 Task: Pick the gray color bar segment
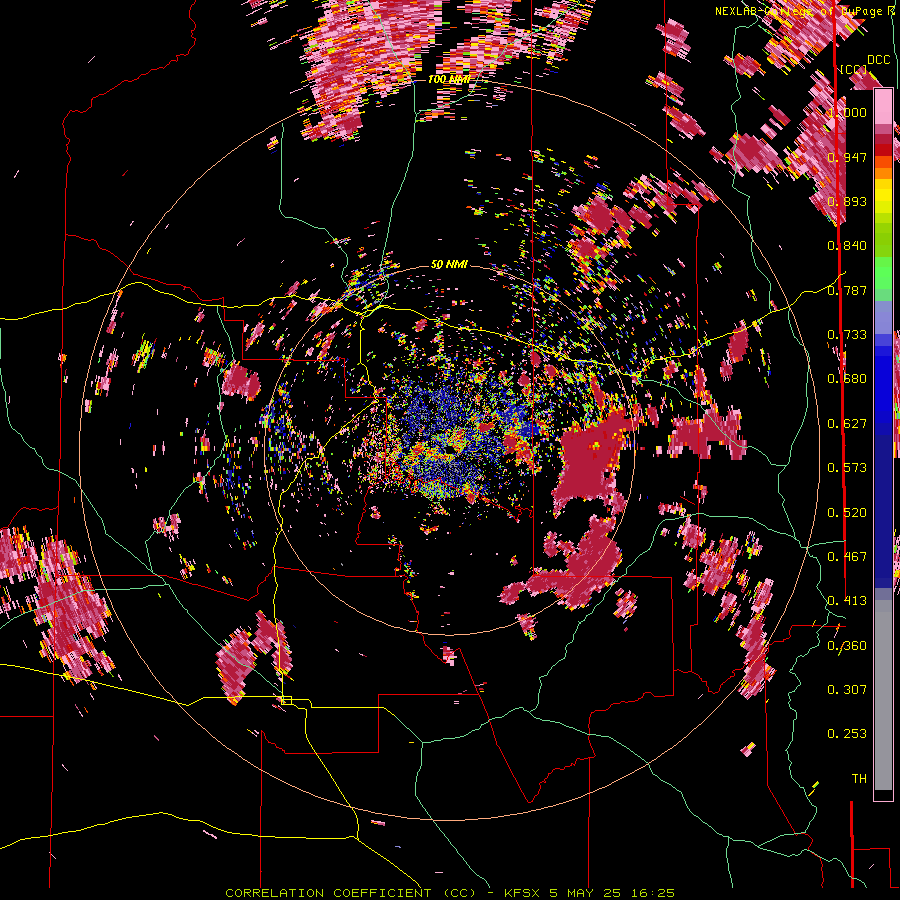[x=883, y=695]
